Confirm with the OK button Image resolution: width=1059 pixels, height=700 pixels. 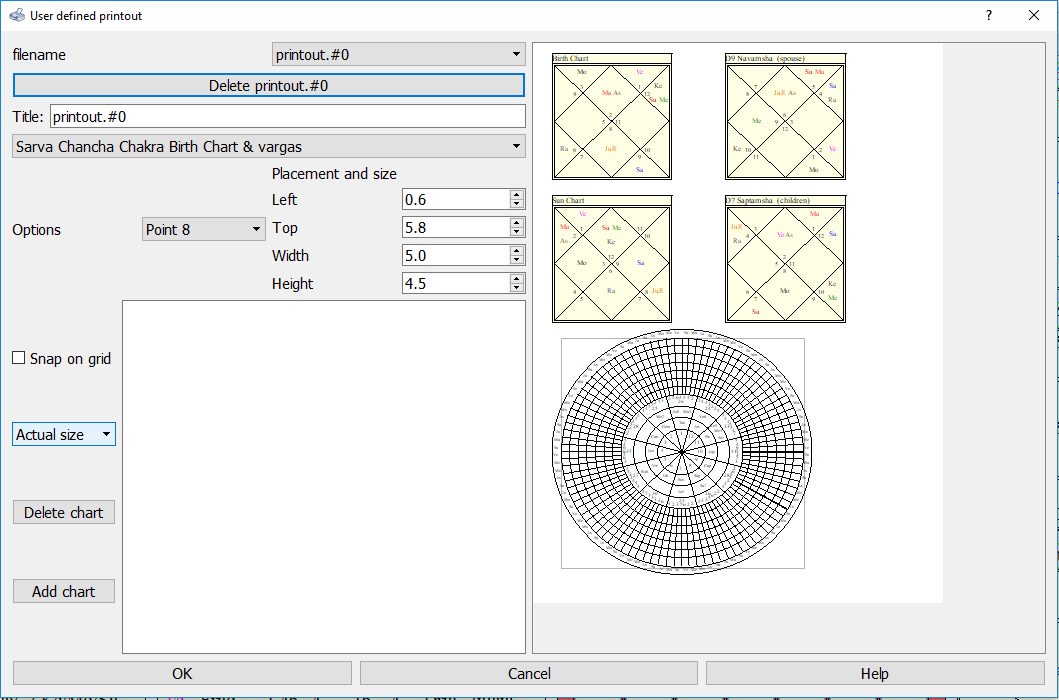[182, 673]
